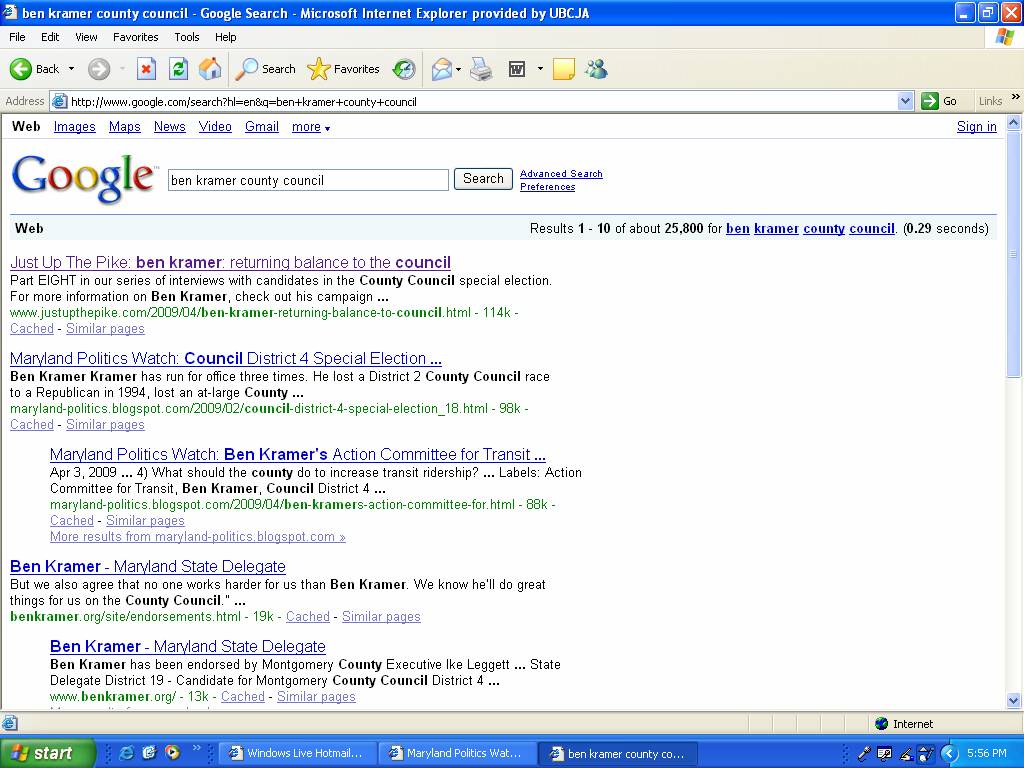
Task: Expand Google's more menu
Action: pos(311,127)
